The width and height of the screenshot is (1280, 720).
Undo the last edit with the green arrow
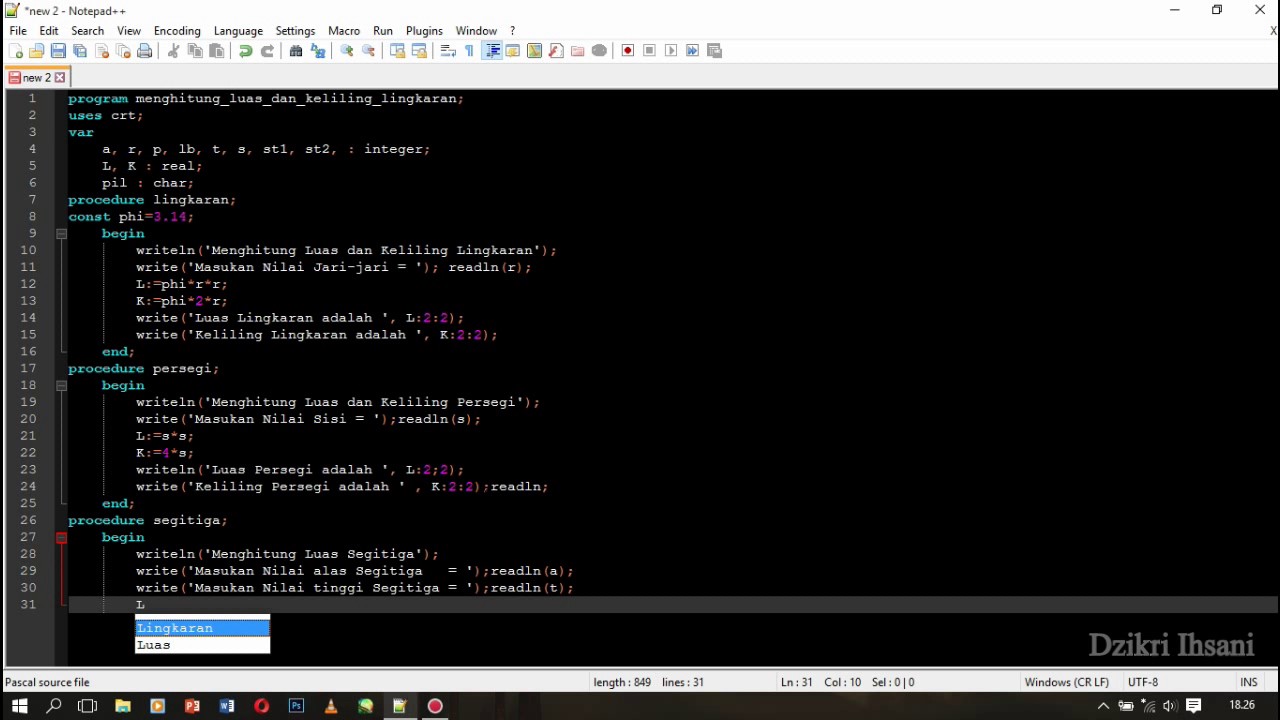click(245, 51)
